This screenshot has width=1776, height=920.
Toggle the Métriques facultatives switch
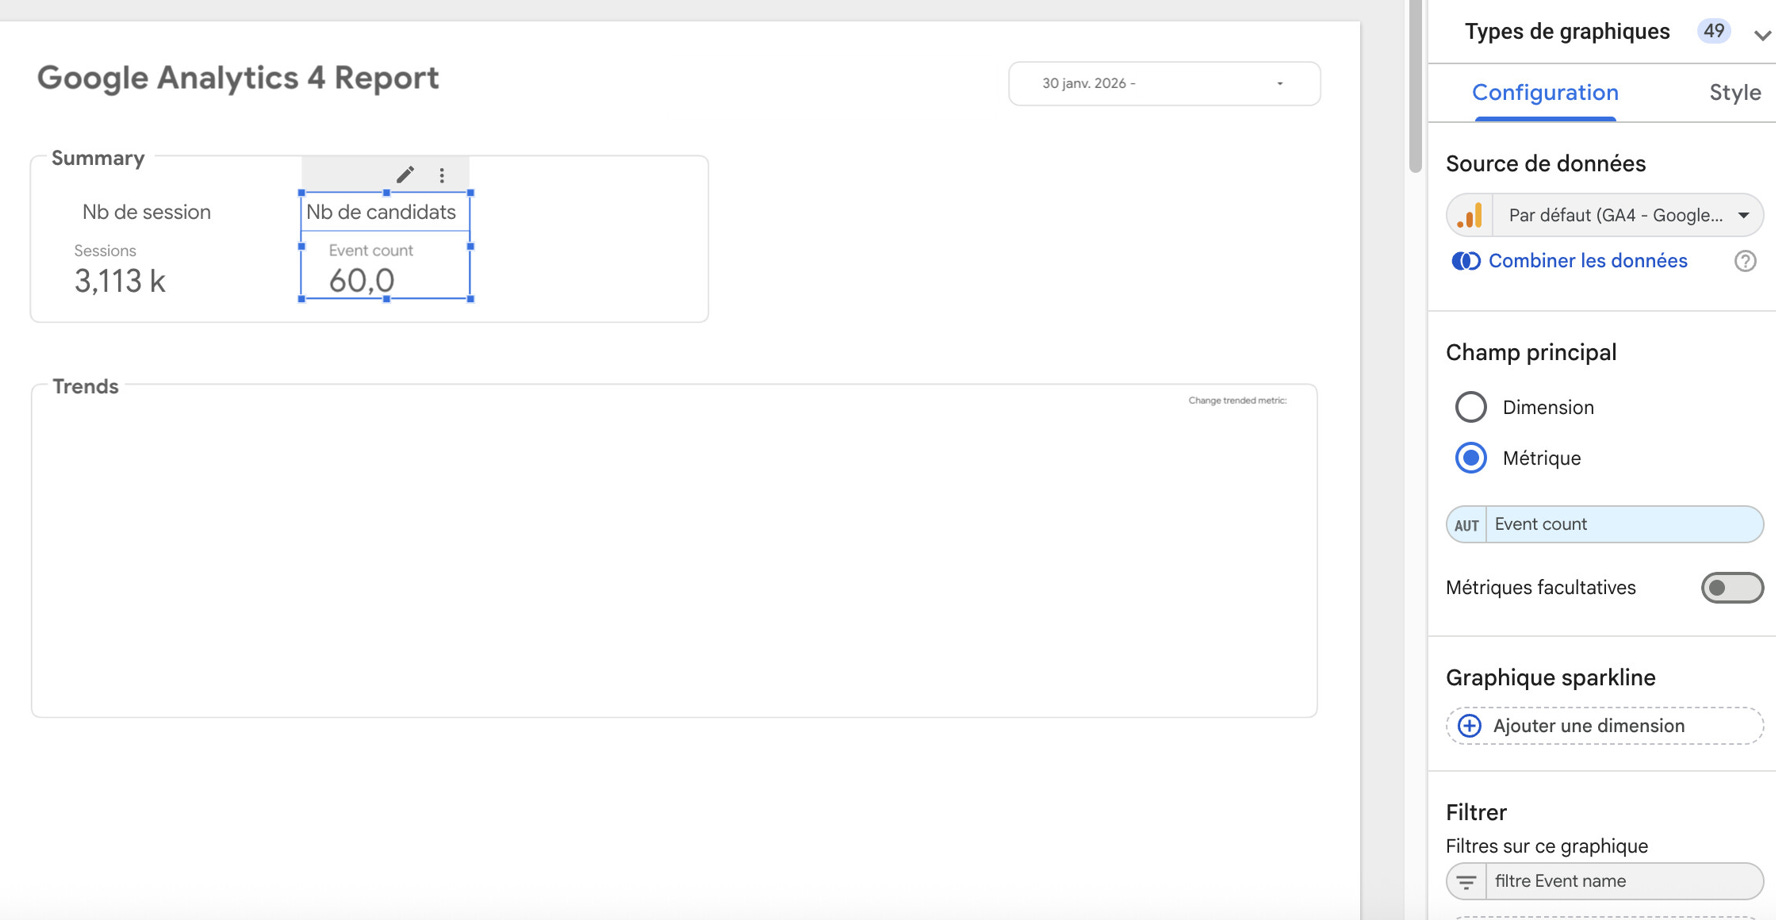tap(1732, 588)
